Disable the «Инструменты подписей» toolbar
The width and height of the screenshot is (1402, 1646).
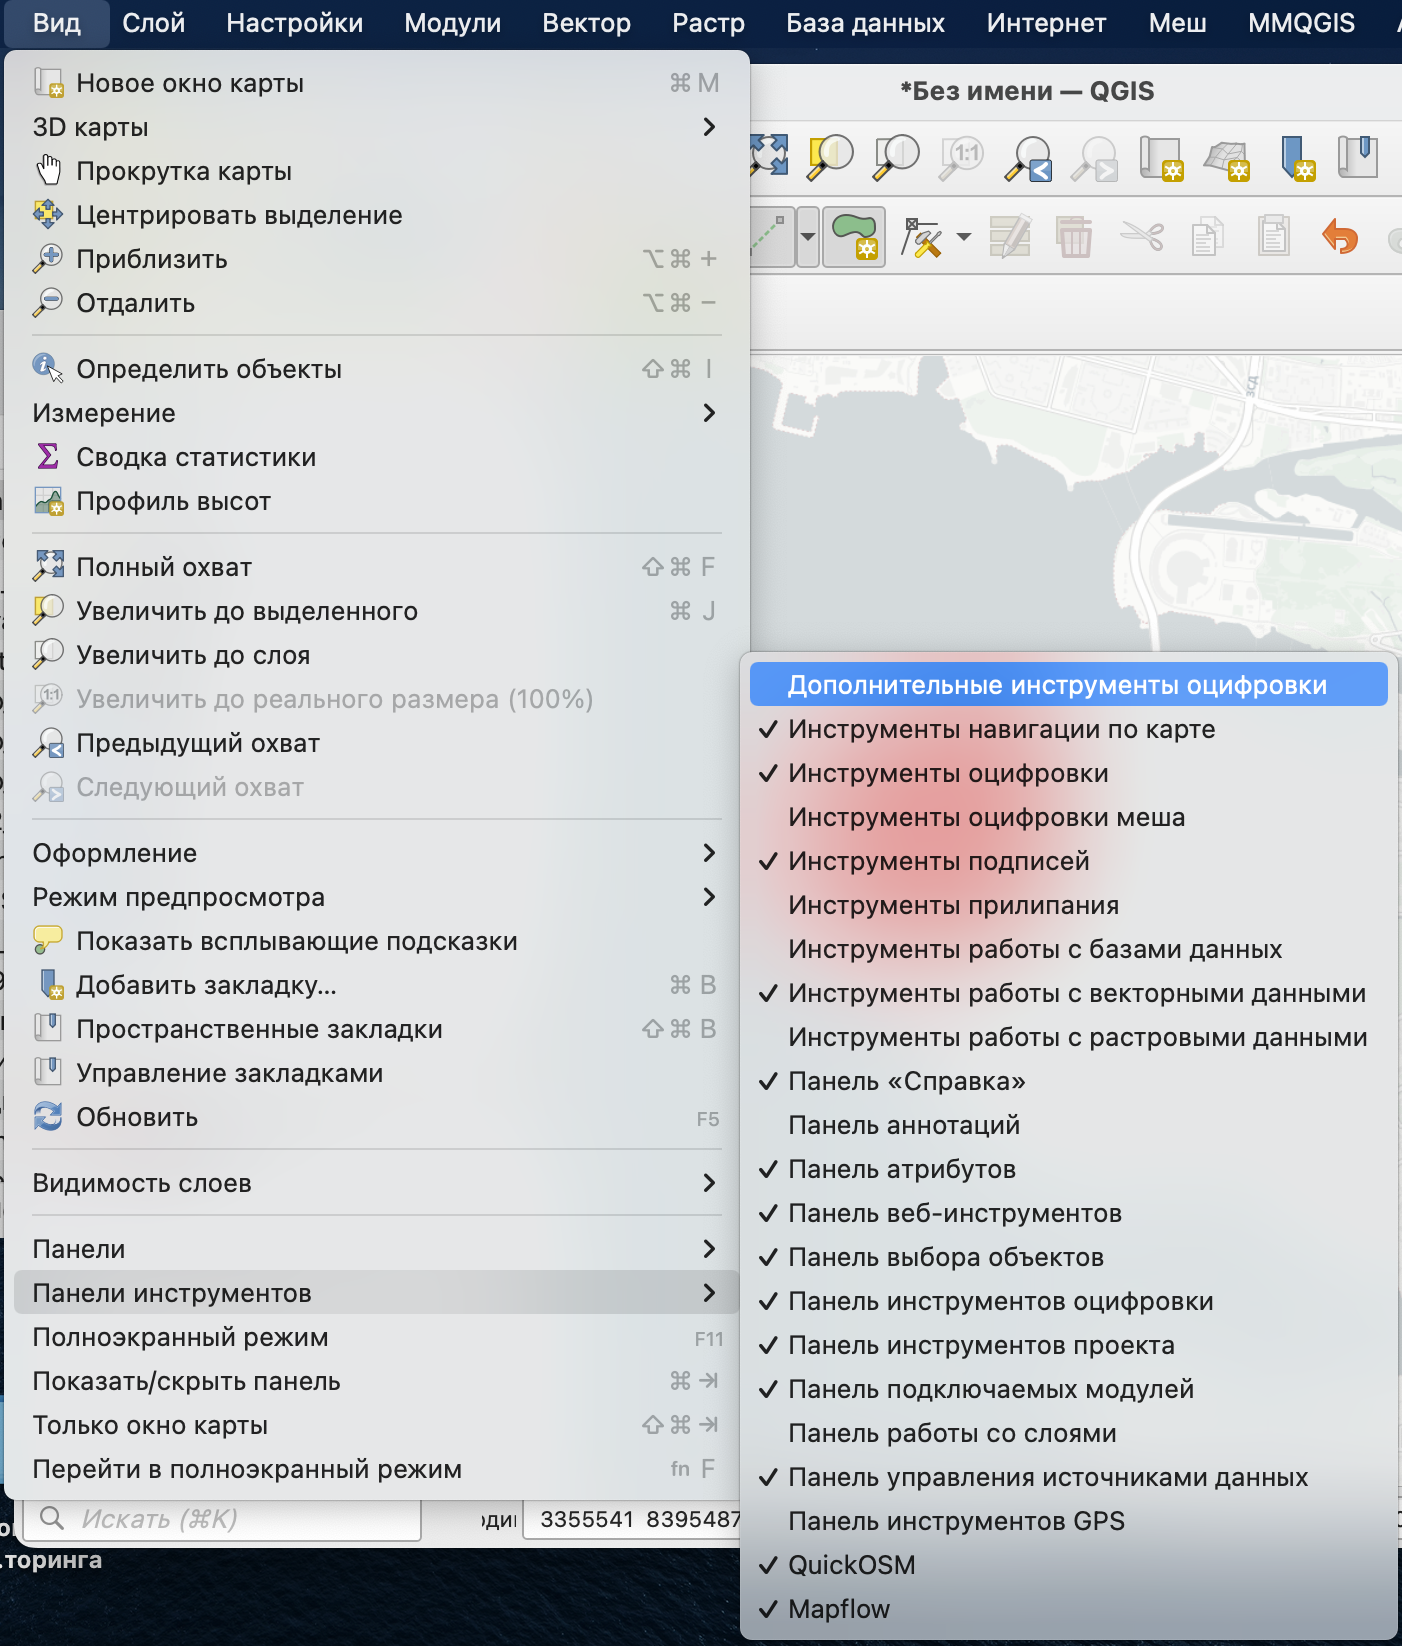938,861
